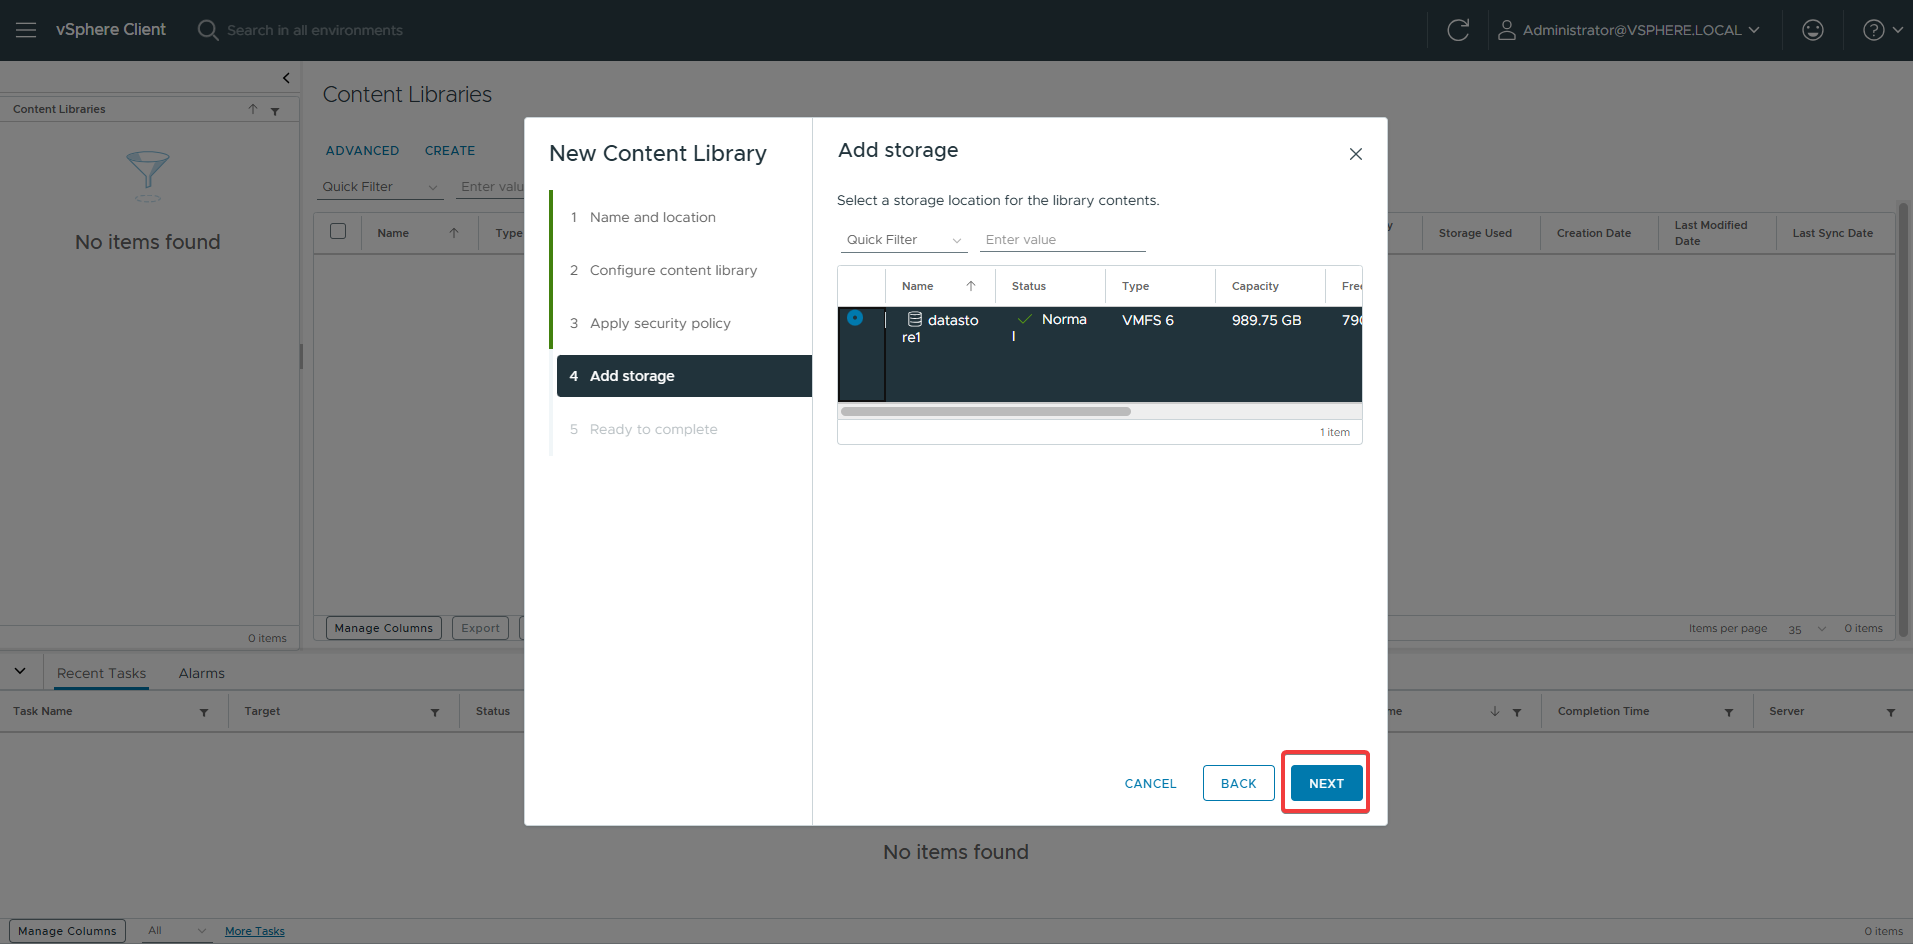Check the select-all libraries checkbox

(338, 231)
